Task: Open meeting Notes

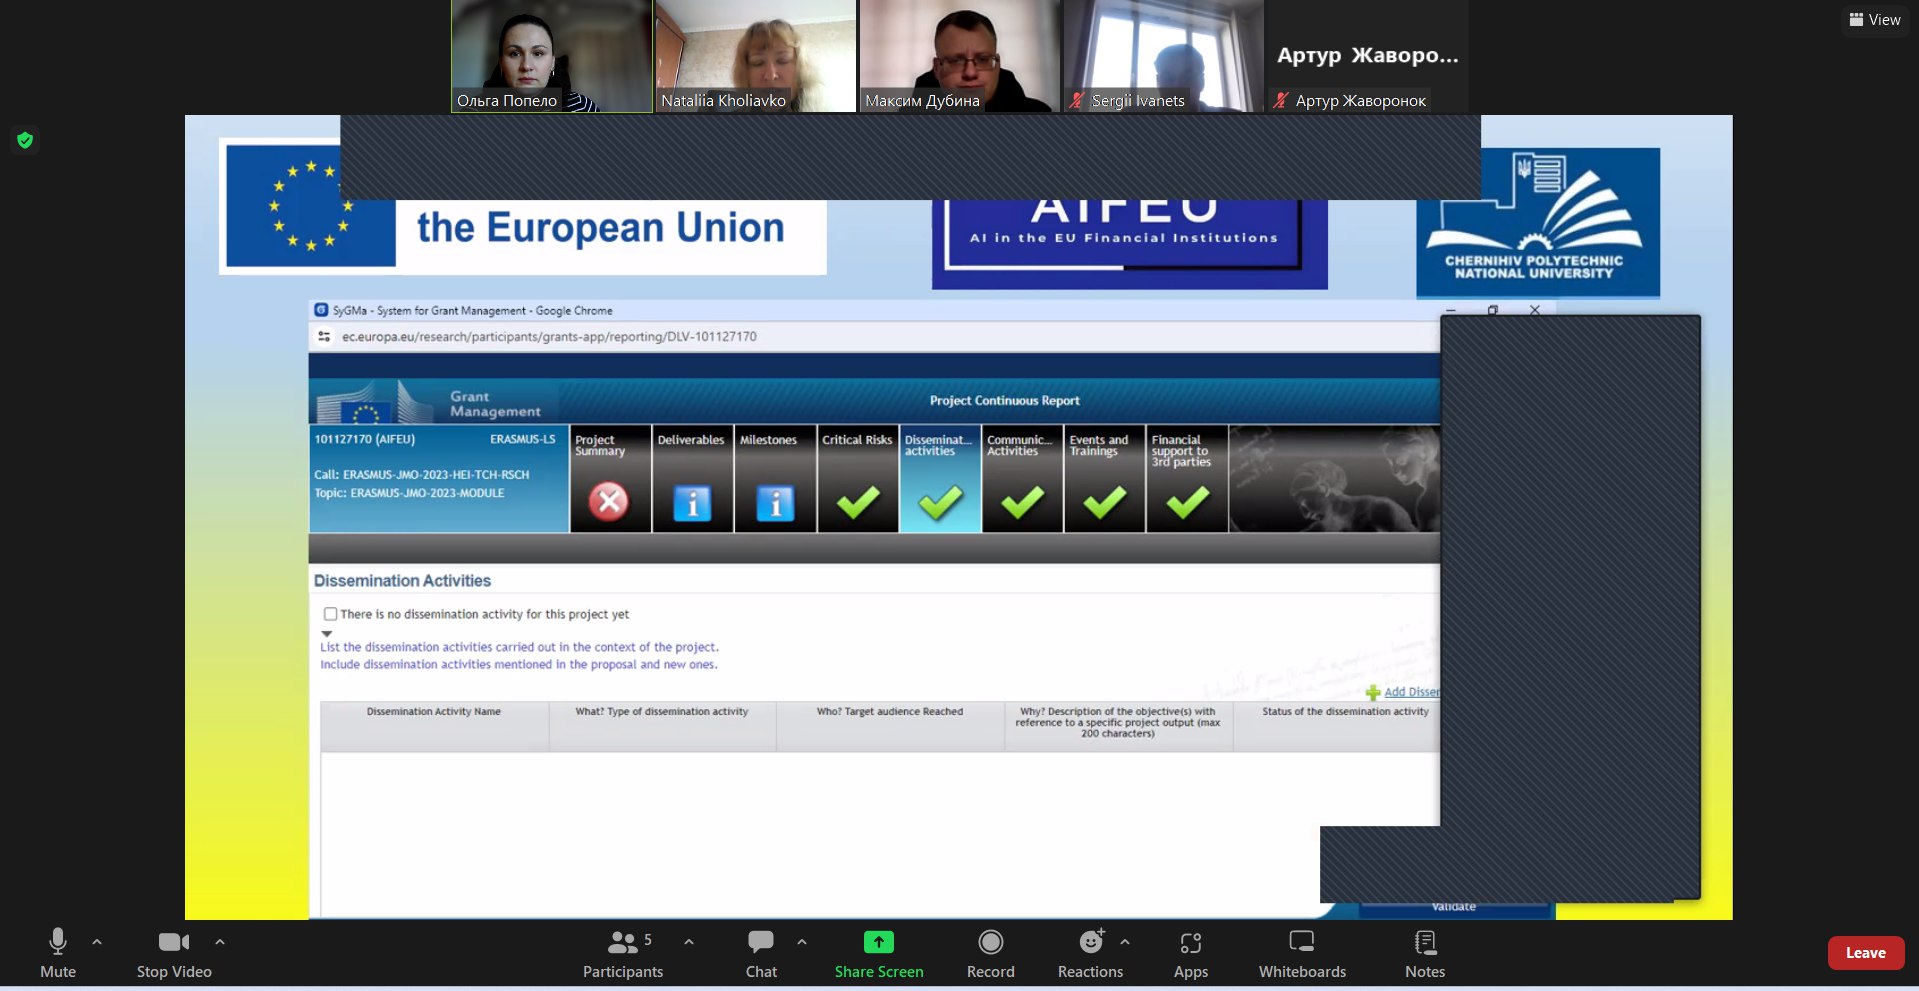Action: (x=1424, y=952)
